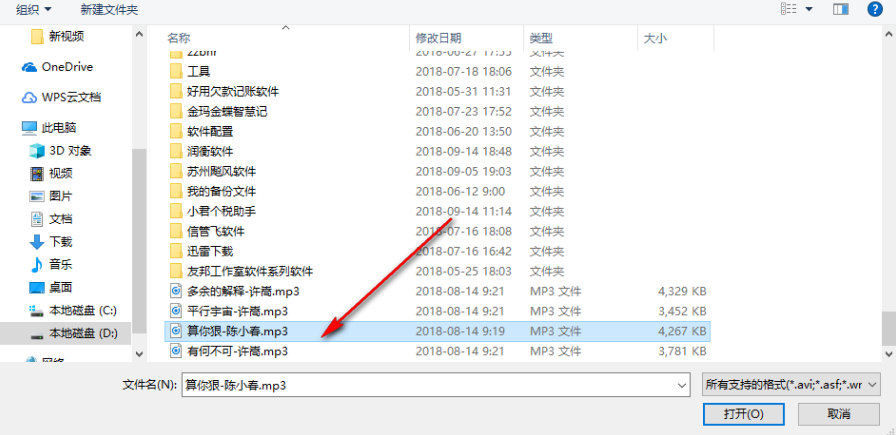Viewport: 896px width, 435px height.
Task: Sort by 名称 column header
Action: (178, 38)
